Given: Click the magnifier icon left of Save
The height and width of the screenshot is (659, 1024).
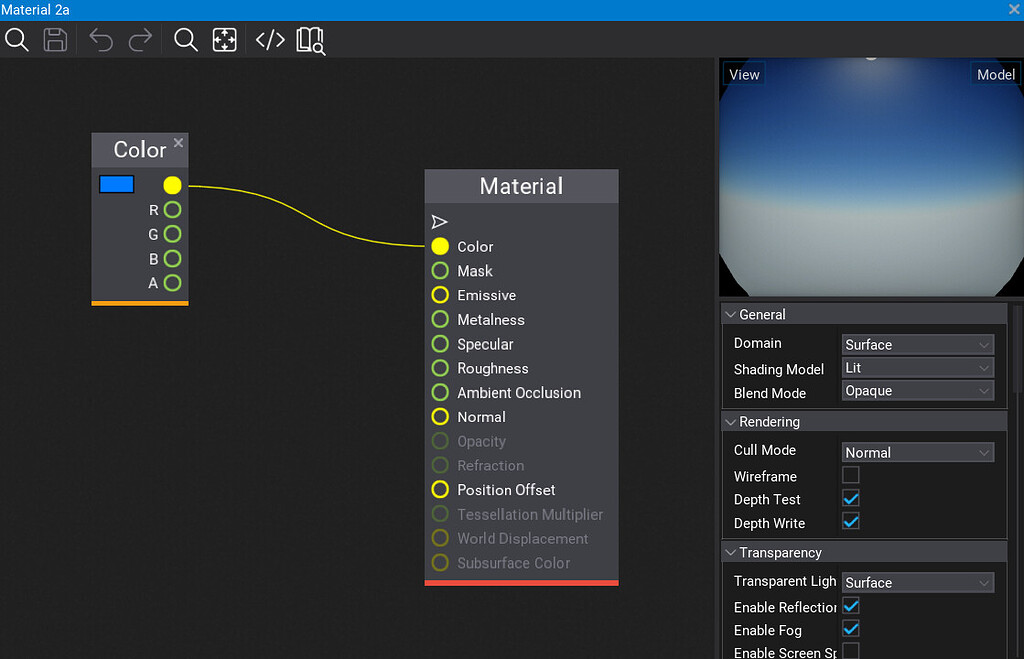Looking at the screenshot, I should (17, 40).
